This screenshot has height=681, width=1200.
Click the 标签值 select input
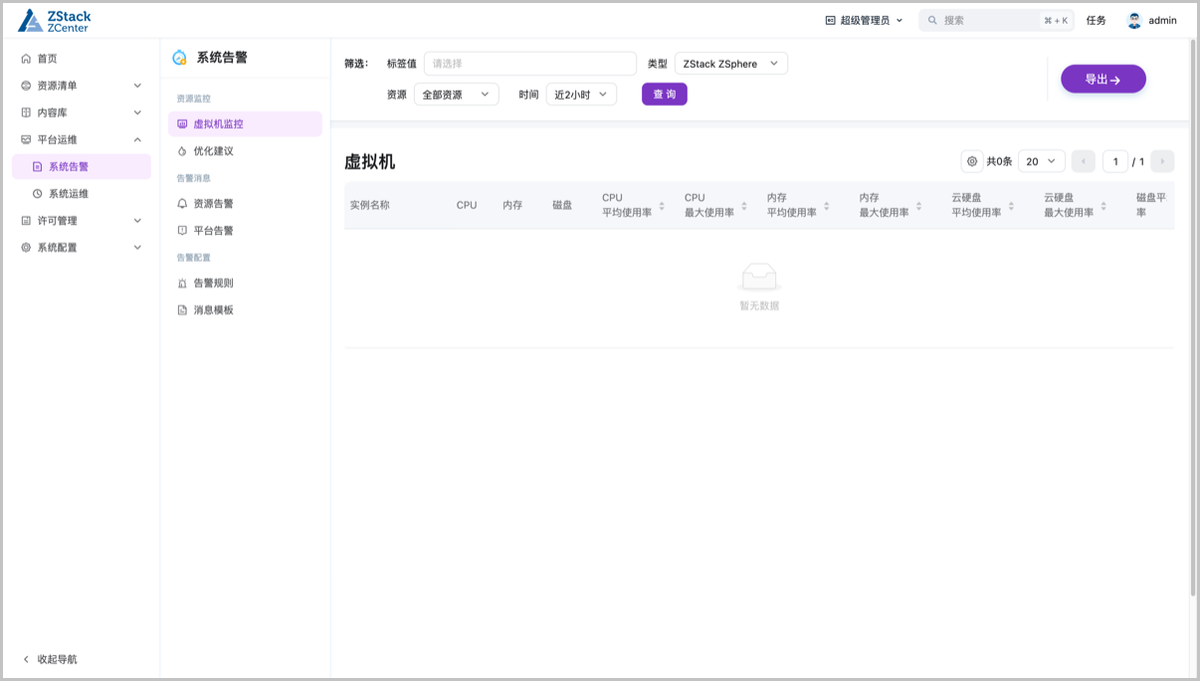530,64
